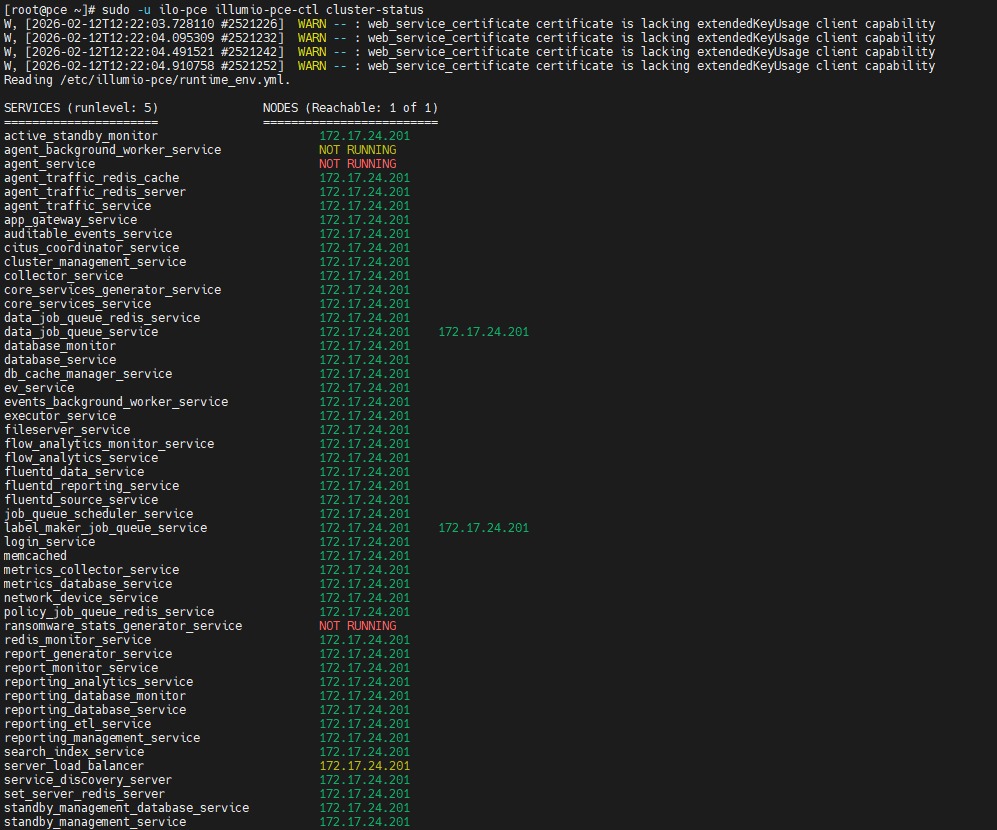Image resolution: width=997 pixels, height=830 pixels.
Task: Click citus_coordinator_service name
Action: click(92, 247)
